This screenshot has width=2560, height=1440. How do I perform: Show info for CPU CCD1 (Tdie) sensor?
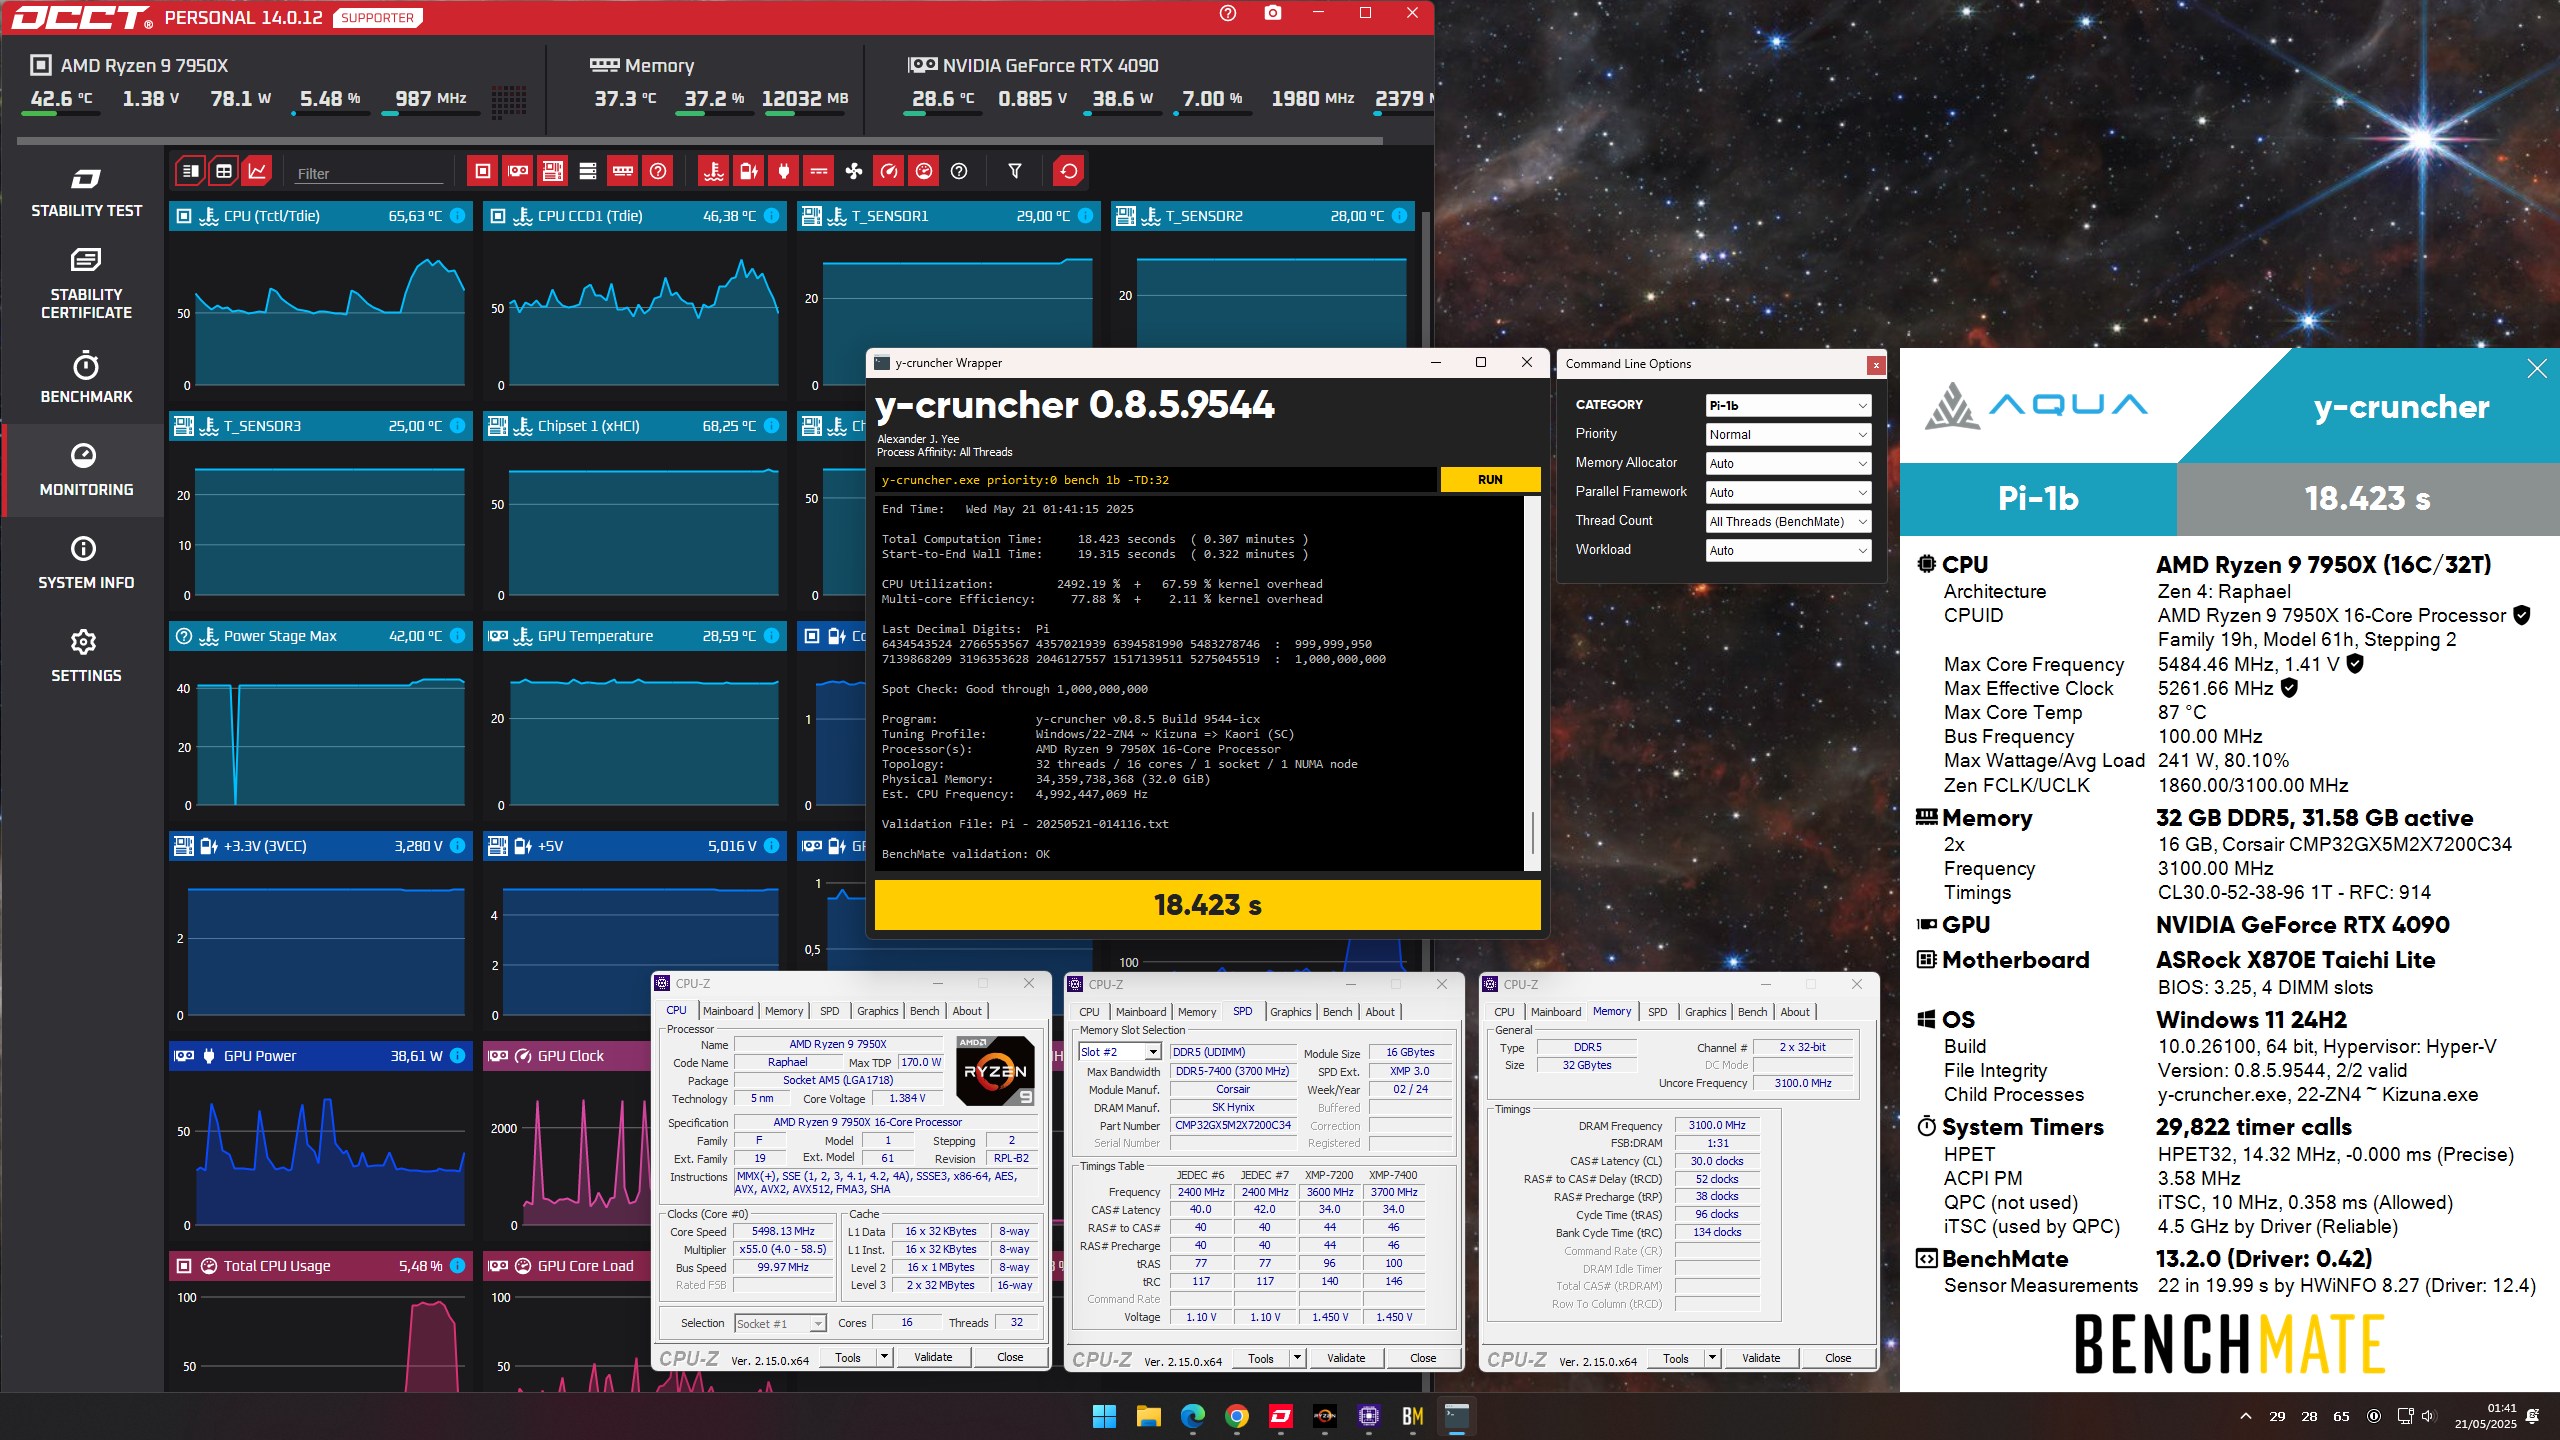click(771, 216)
